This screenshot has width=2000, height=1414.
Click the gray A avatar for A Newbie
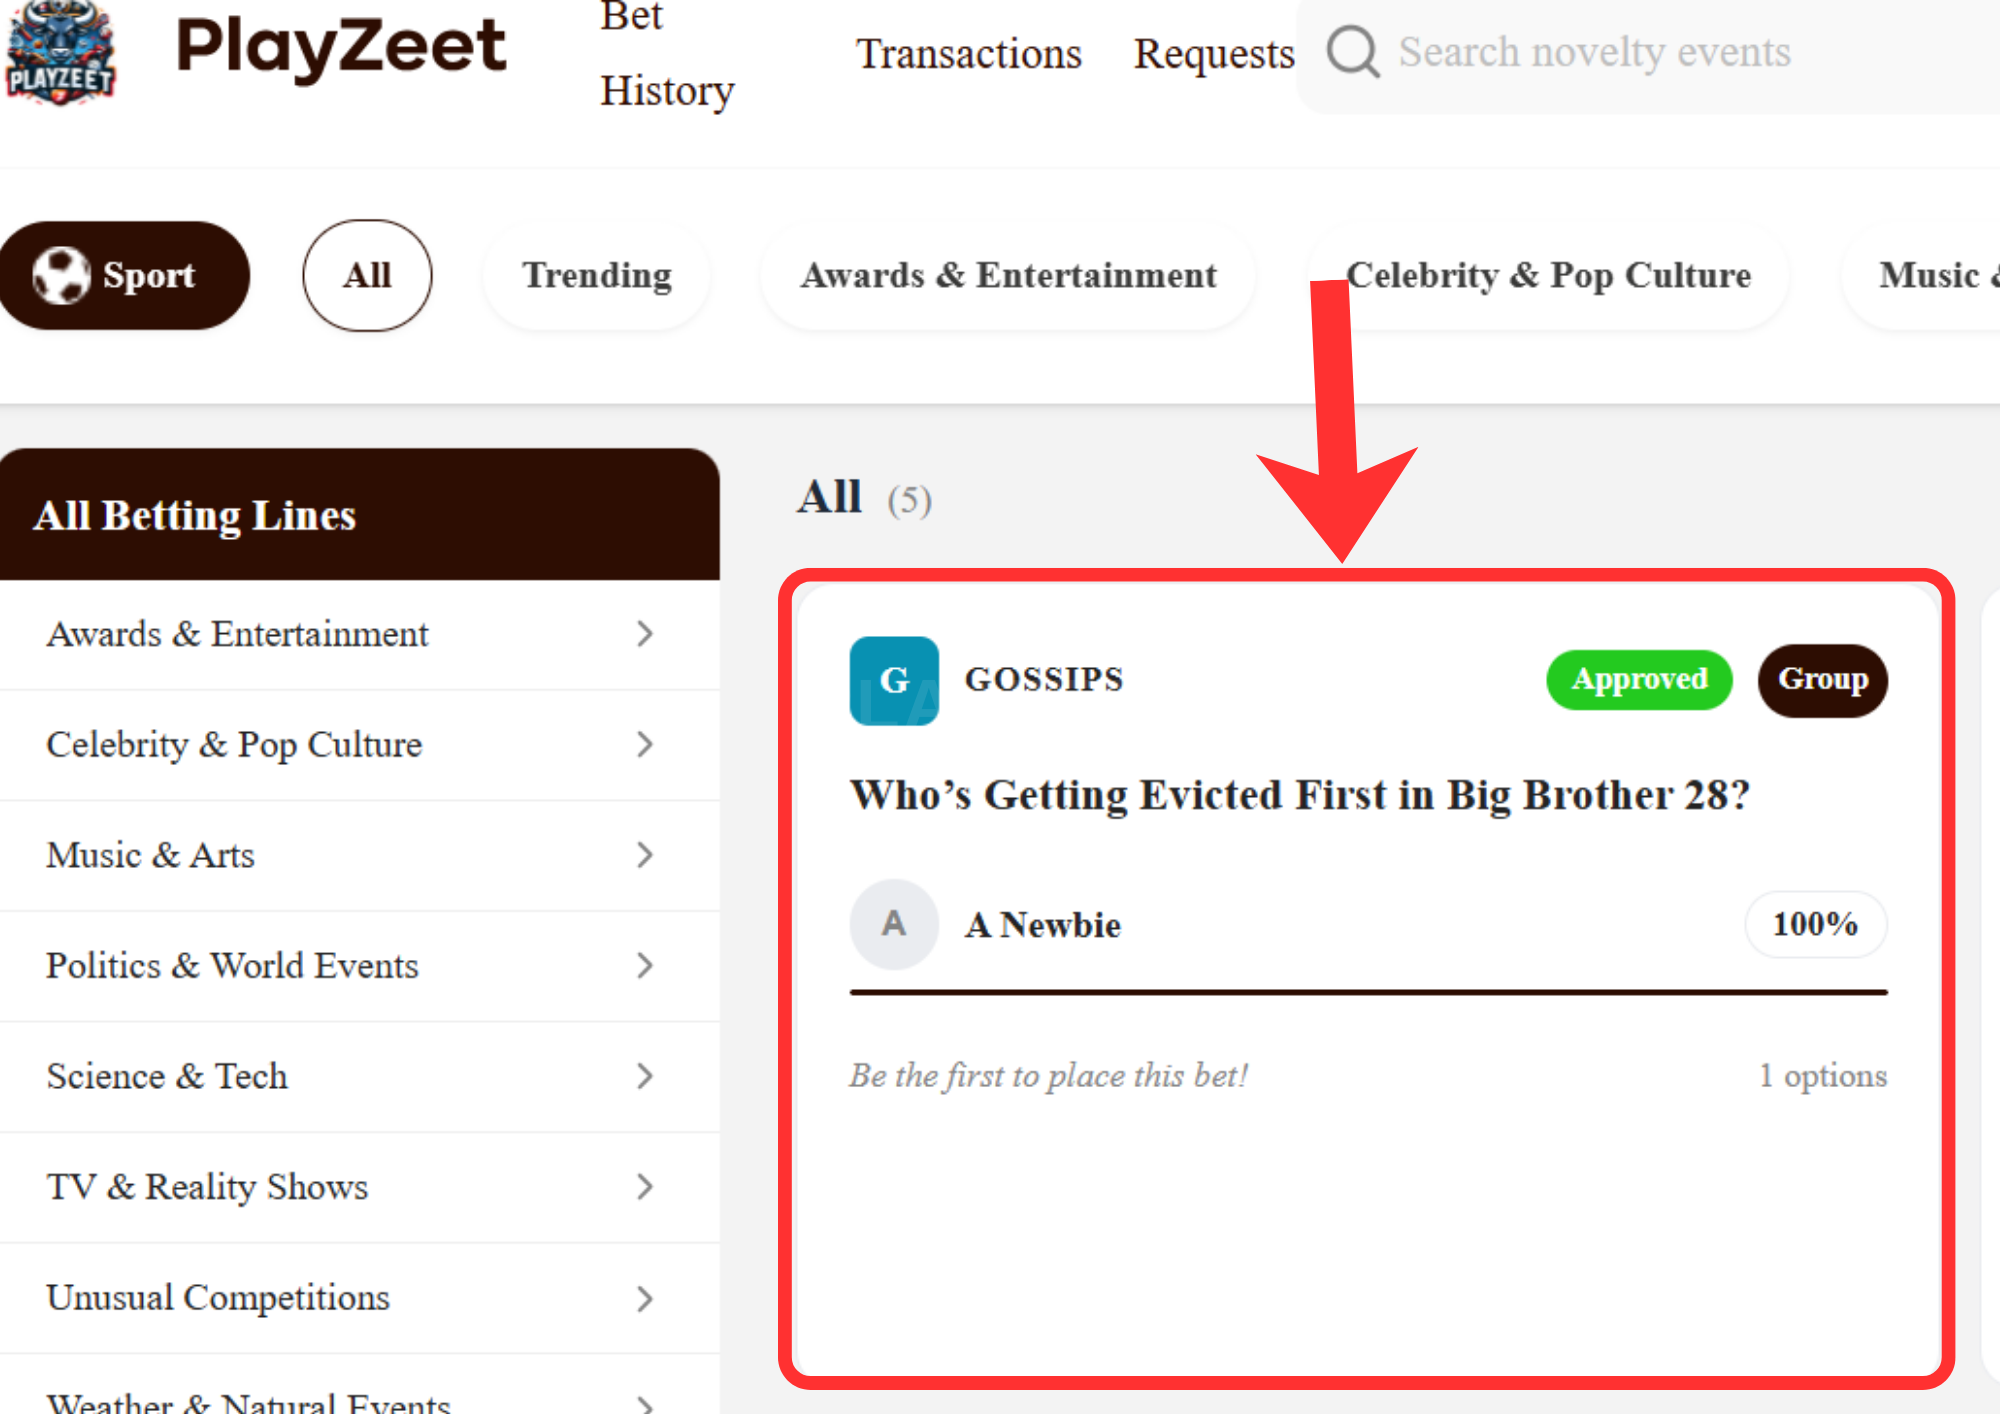point(894,924)
